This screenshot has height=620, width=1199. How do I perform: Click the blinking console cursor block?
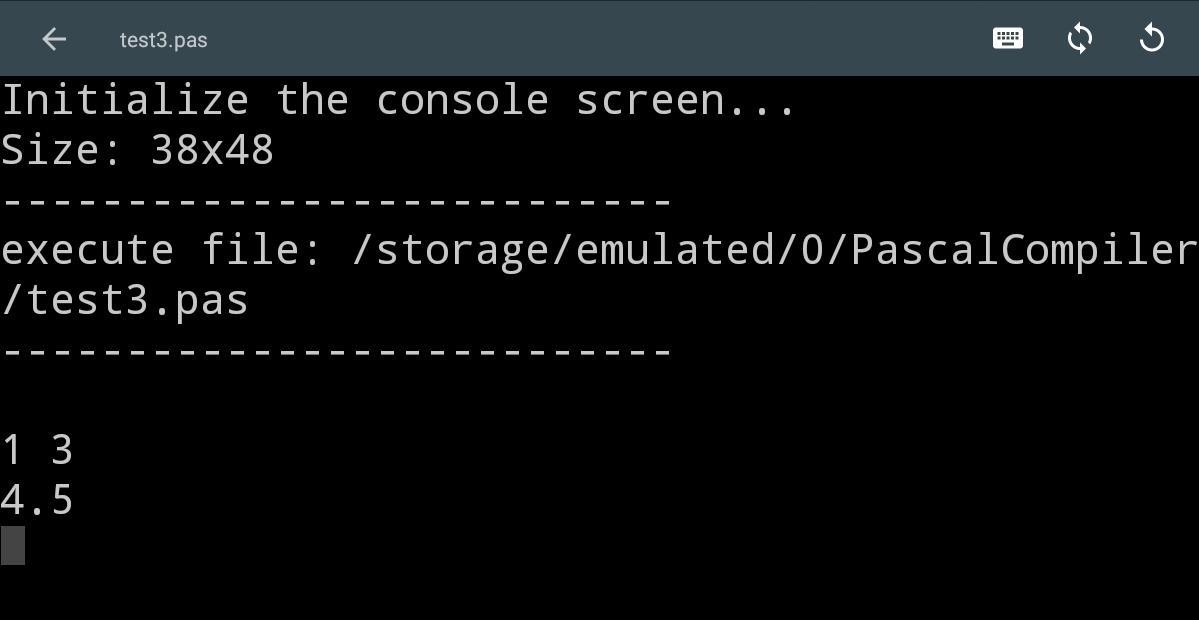(x=13, y=545)
